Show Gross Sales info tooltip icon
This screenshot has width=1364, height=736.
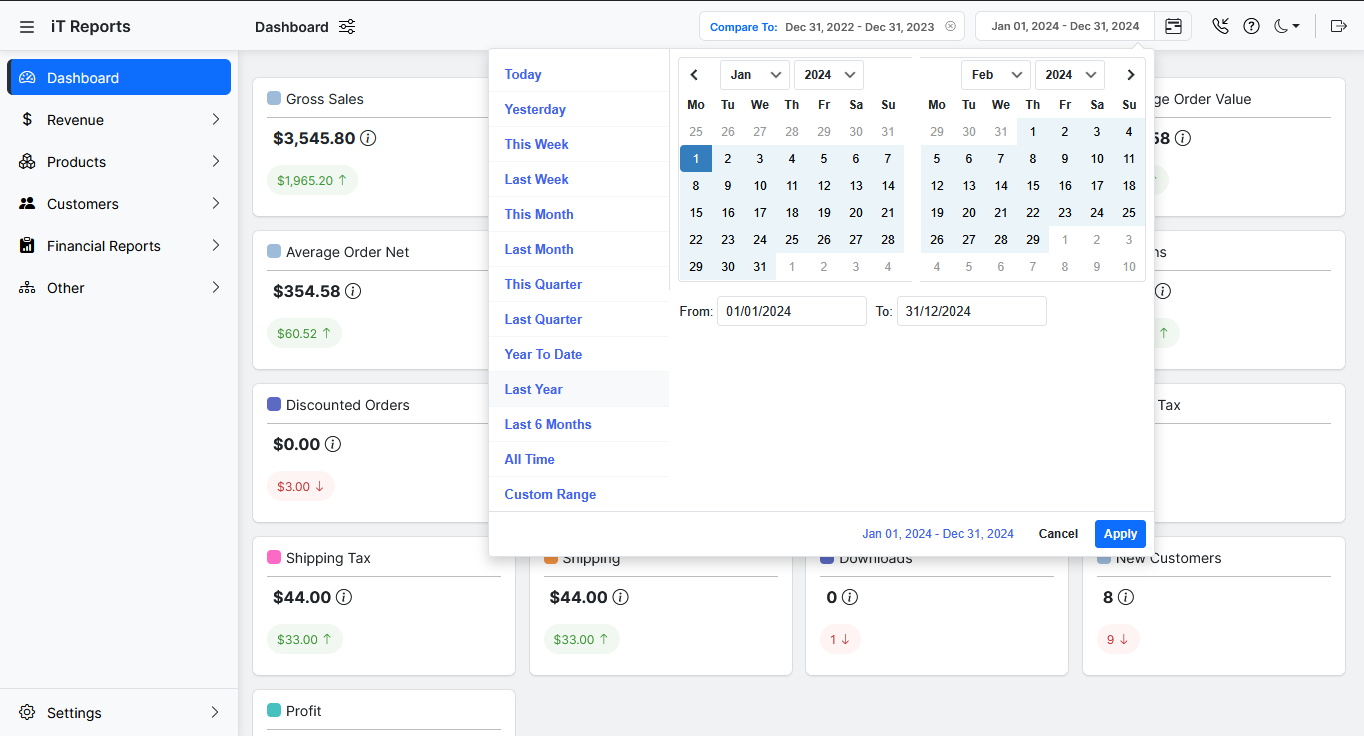coord(368,138)
